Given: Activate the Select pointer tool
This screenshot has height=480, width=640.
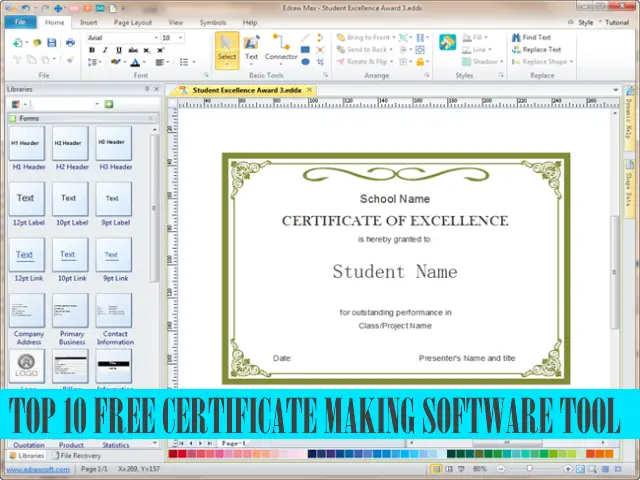Looking at the screenshot, I should (227, 47).
